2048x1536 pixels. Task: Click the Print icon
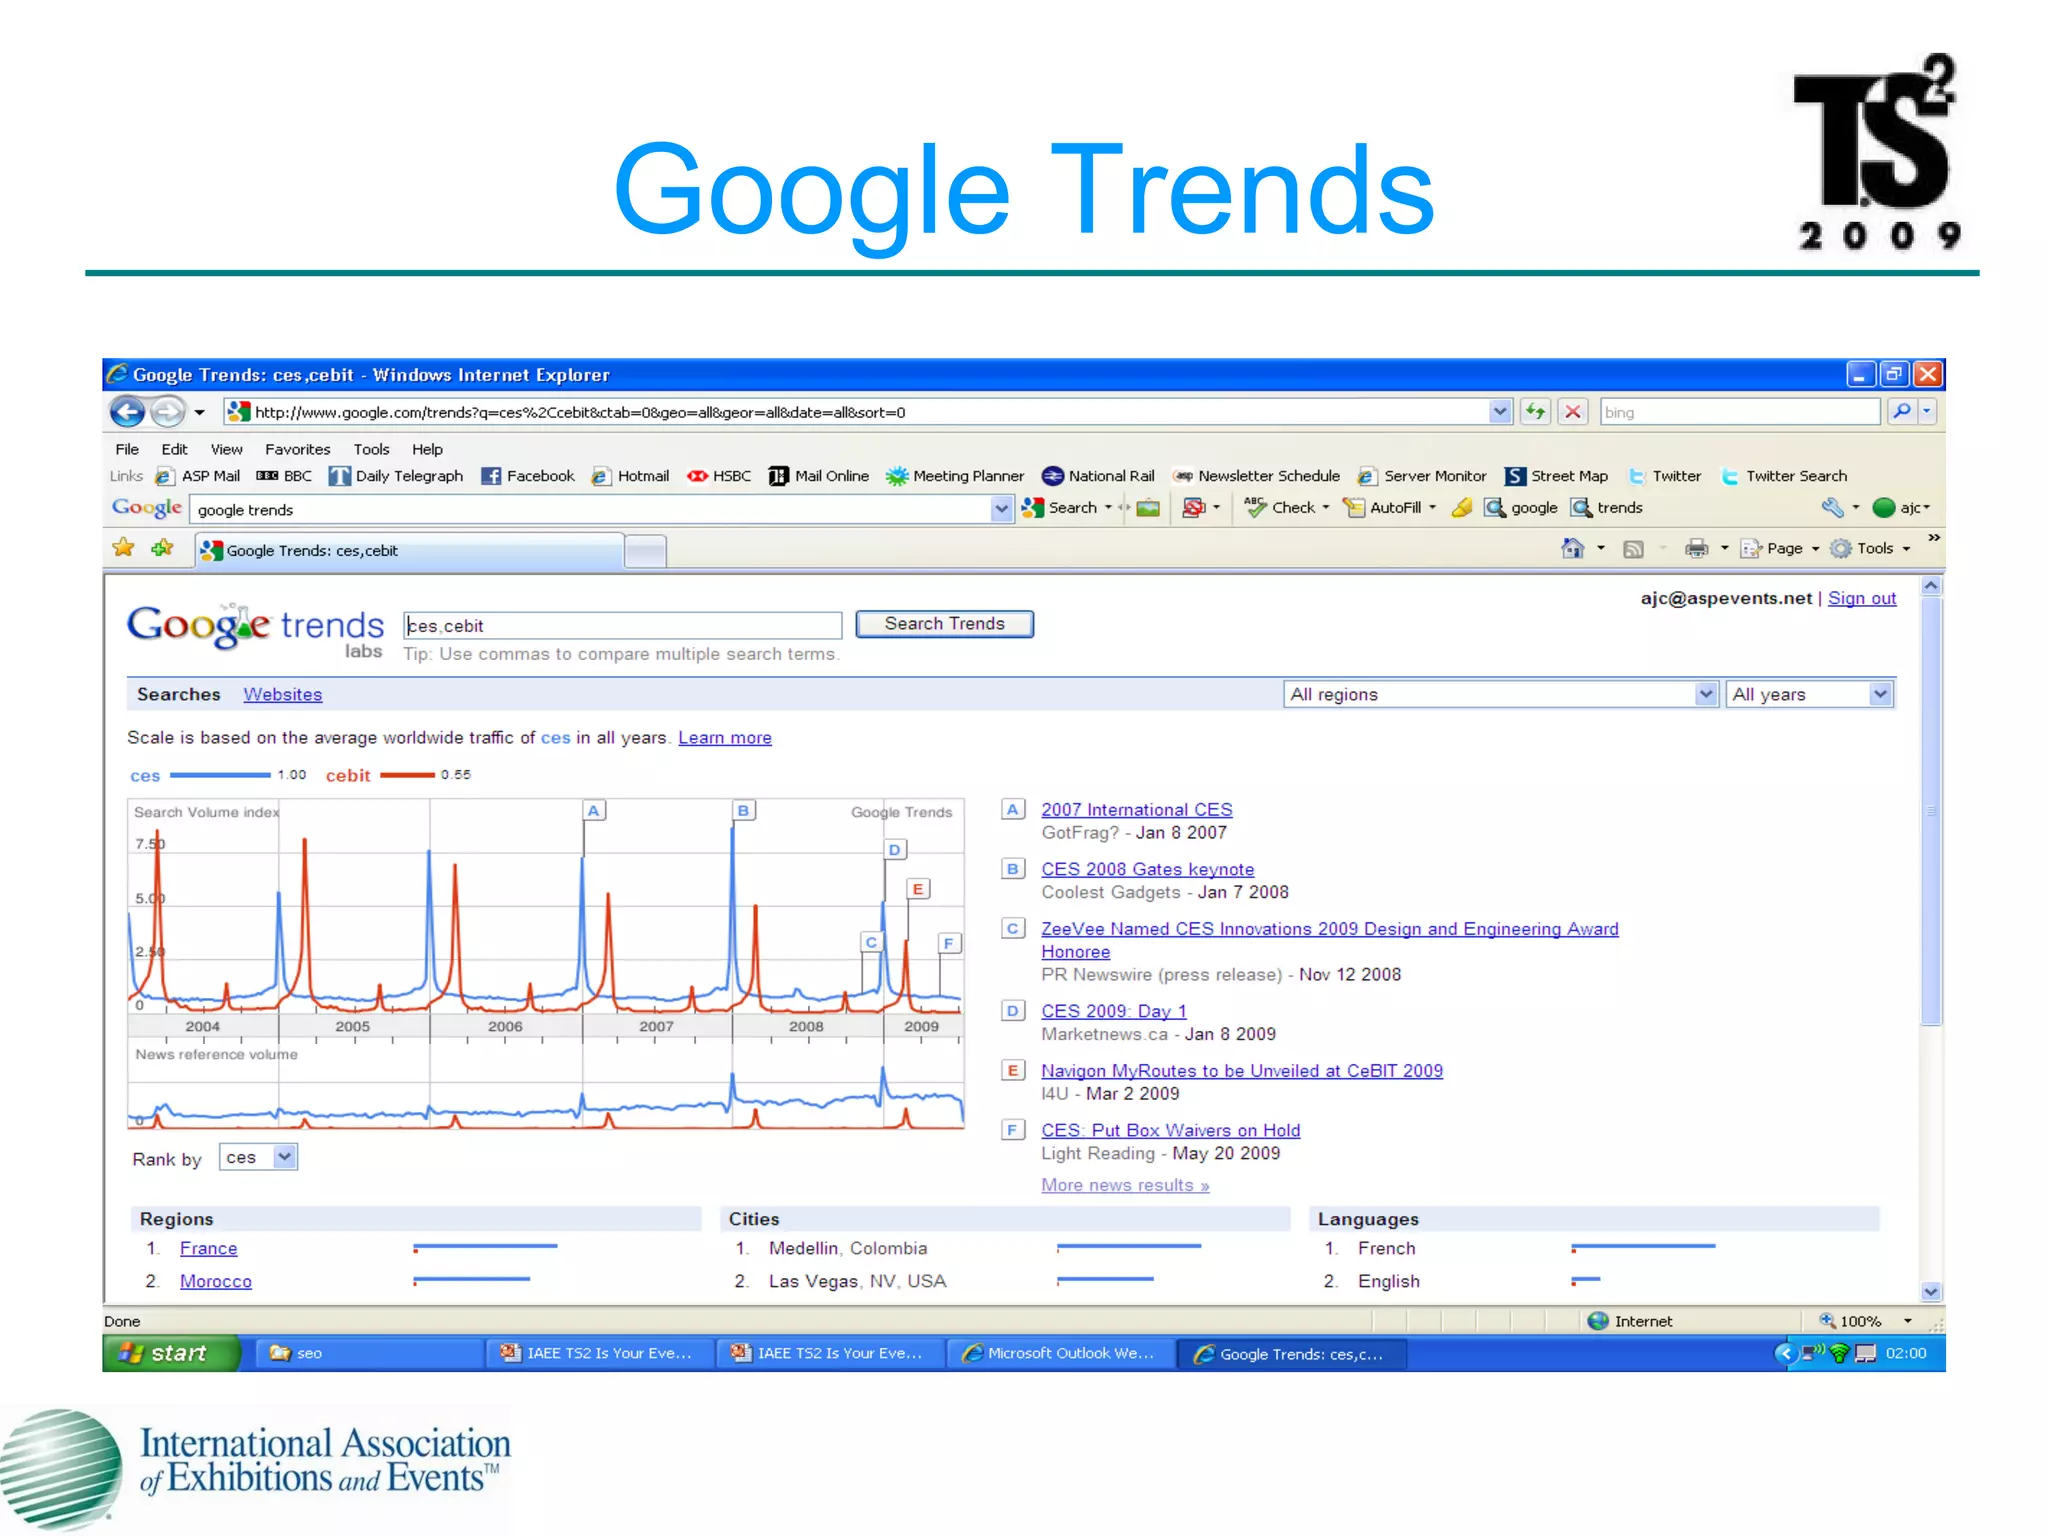click(1696, 548)
